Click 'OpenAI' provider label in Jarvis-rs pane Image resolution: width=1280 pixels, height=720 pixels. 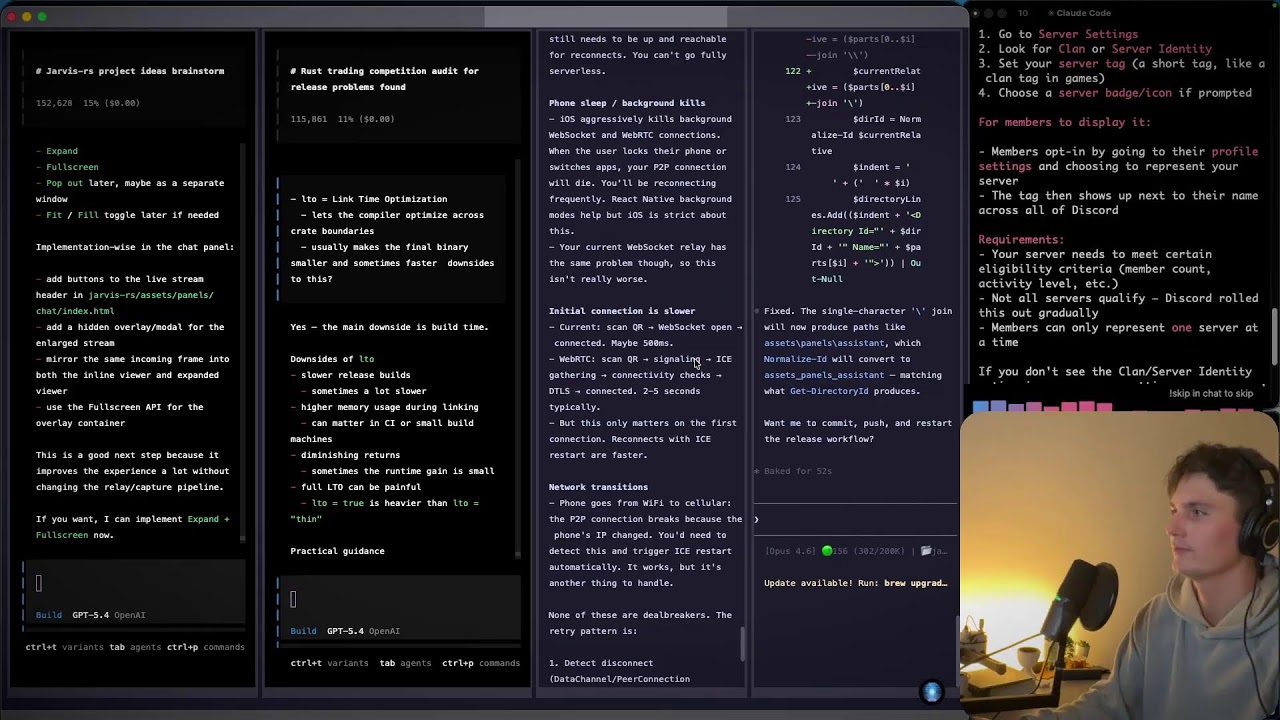coord(130,615)
